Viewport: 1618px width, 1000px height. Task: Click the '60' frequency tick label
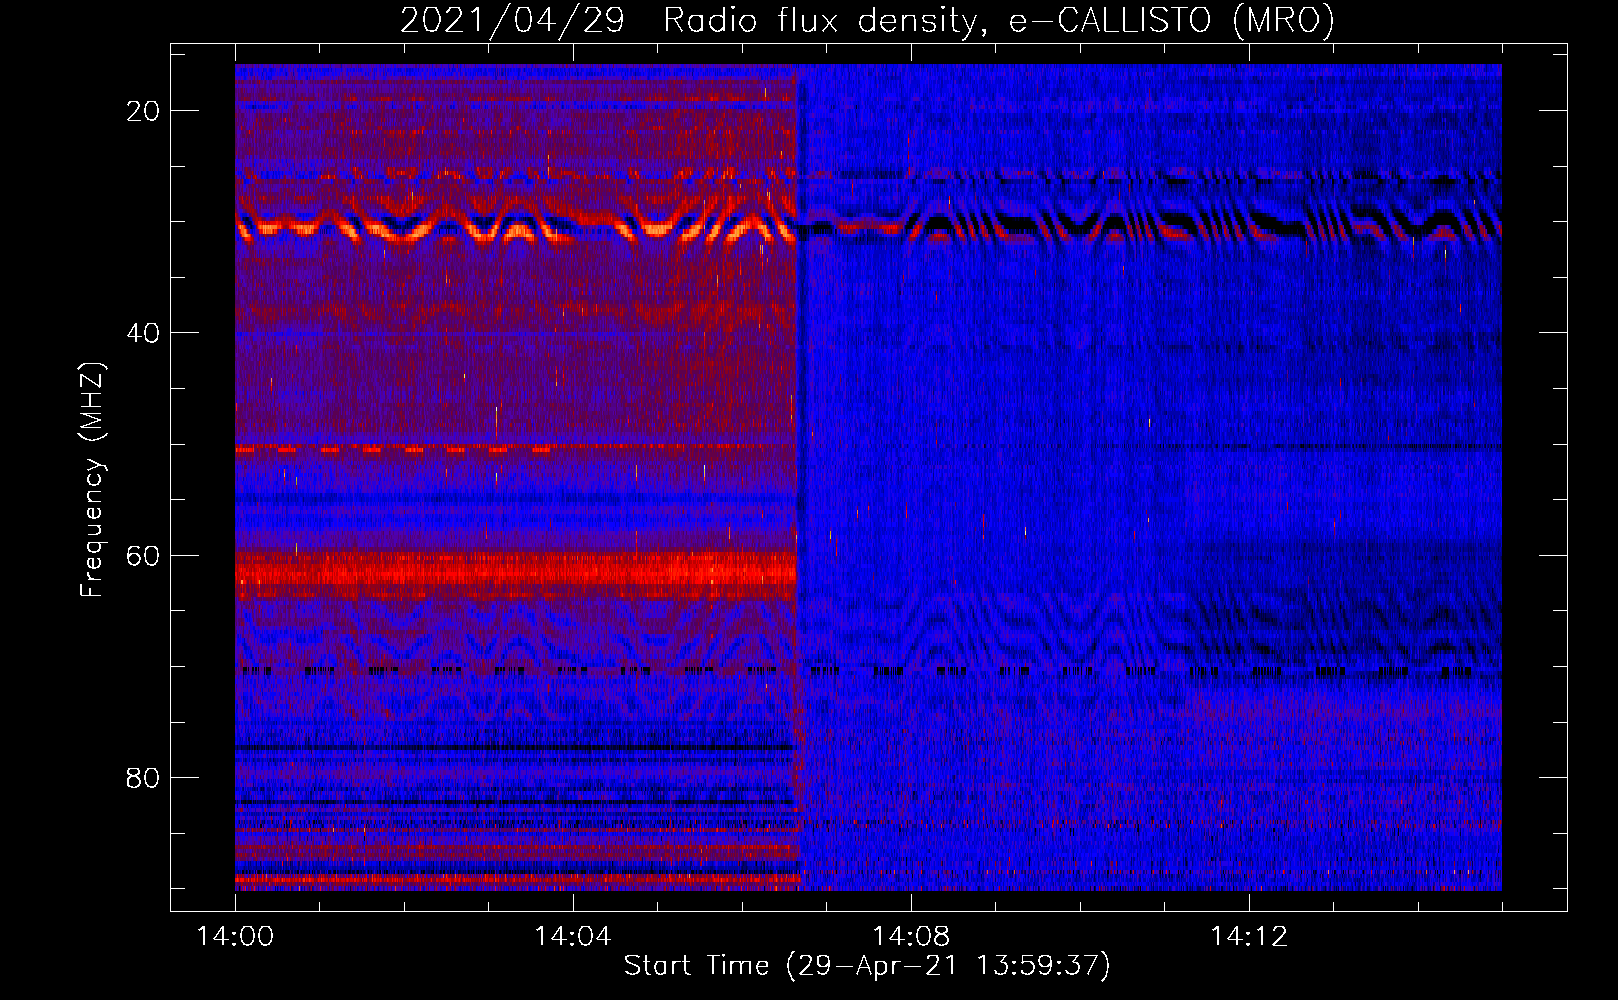coord(144,555)
